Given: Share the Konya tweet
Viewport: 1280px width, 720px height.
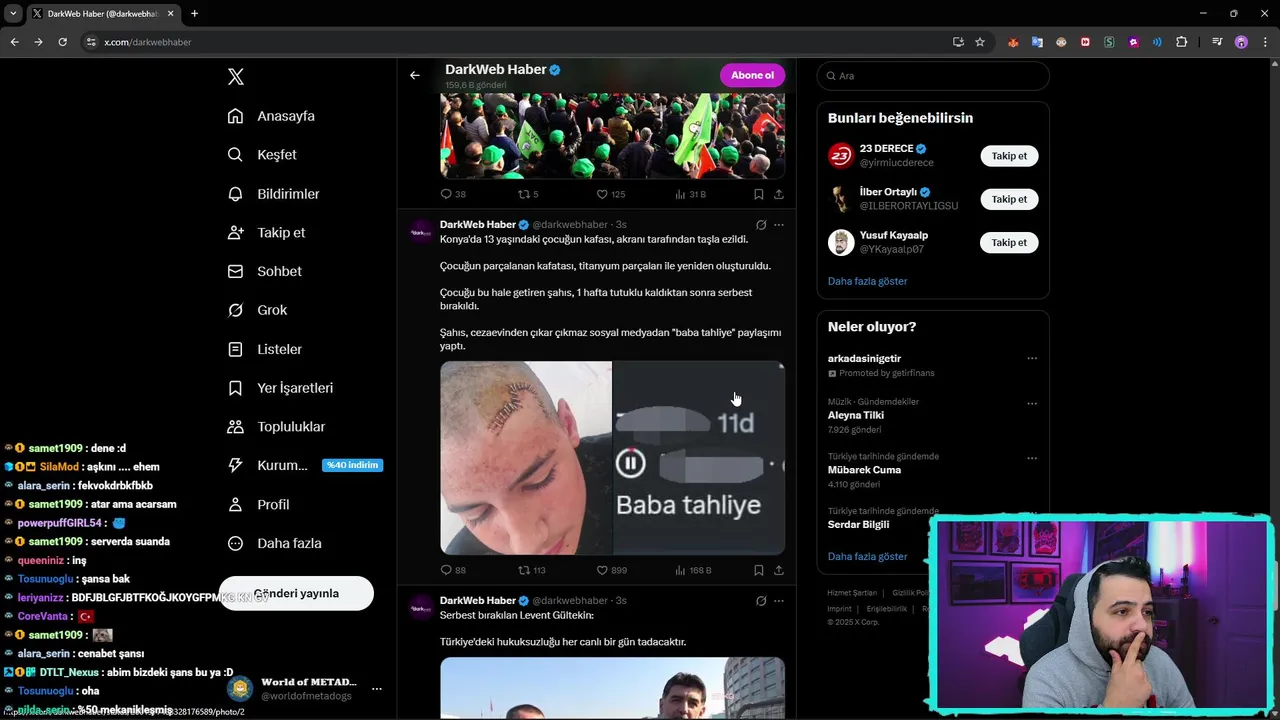Looking at the screenshot, I should pos(778,570).
